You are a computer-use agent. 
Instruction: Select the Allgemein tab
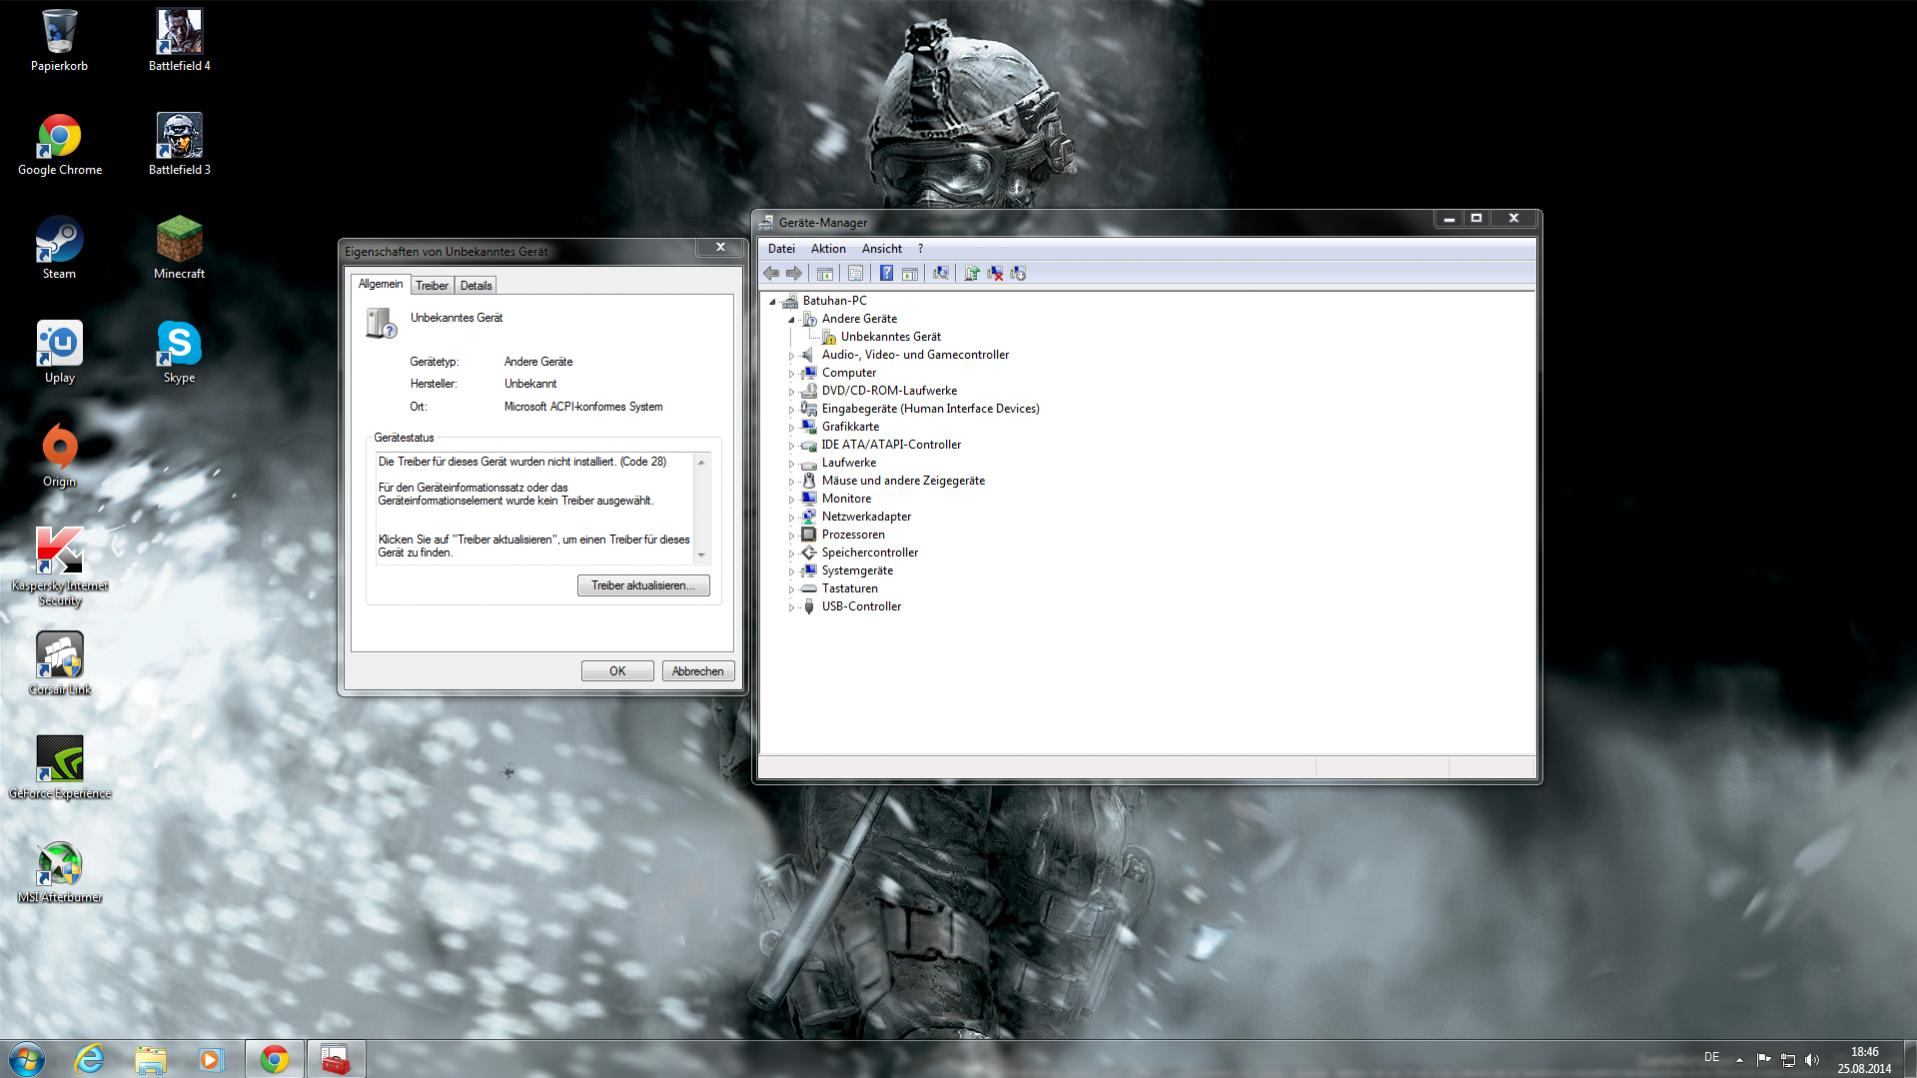(x=381, y=284)
